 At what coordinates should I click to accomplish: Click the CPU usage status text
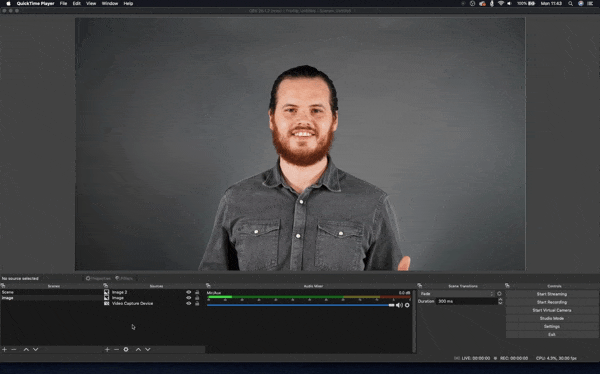click(x=556, y=358)
